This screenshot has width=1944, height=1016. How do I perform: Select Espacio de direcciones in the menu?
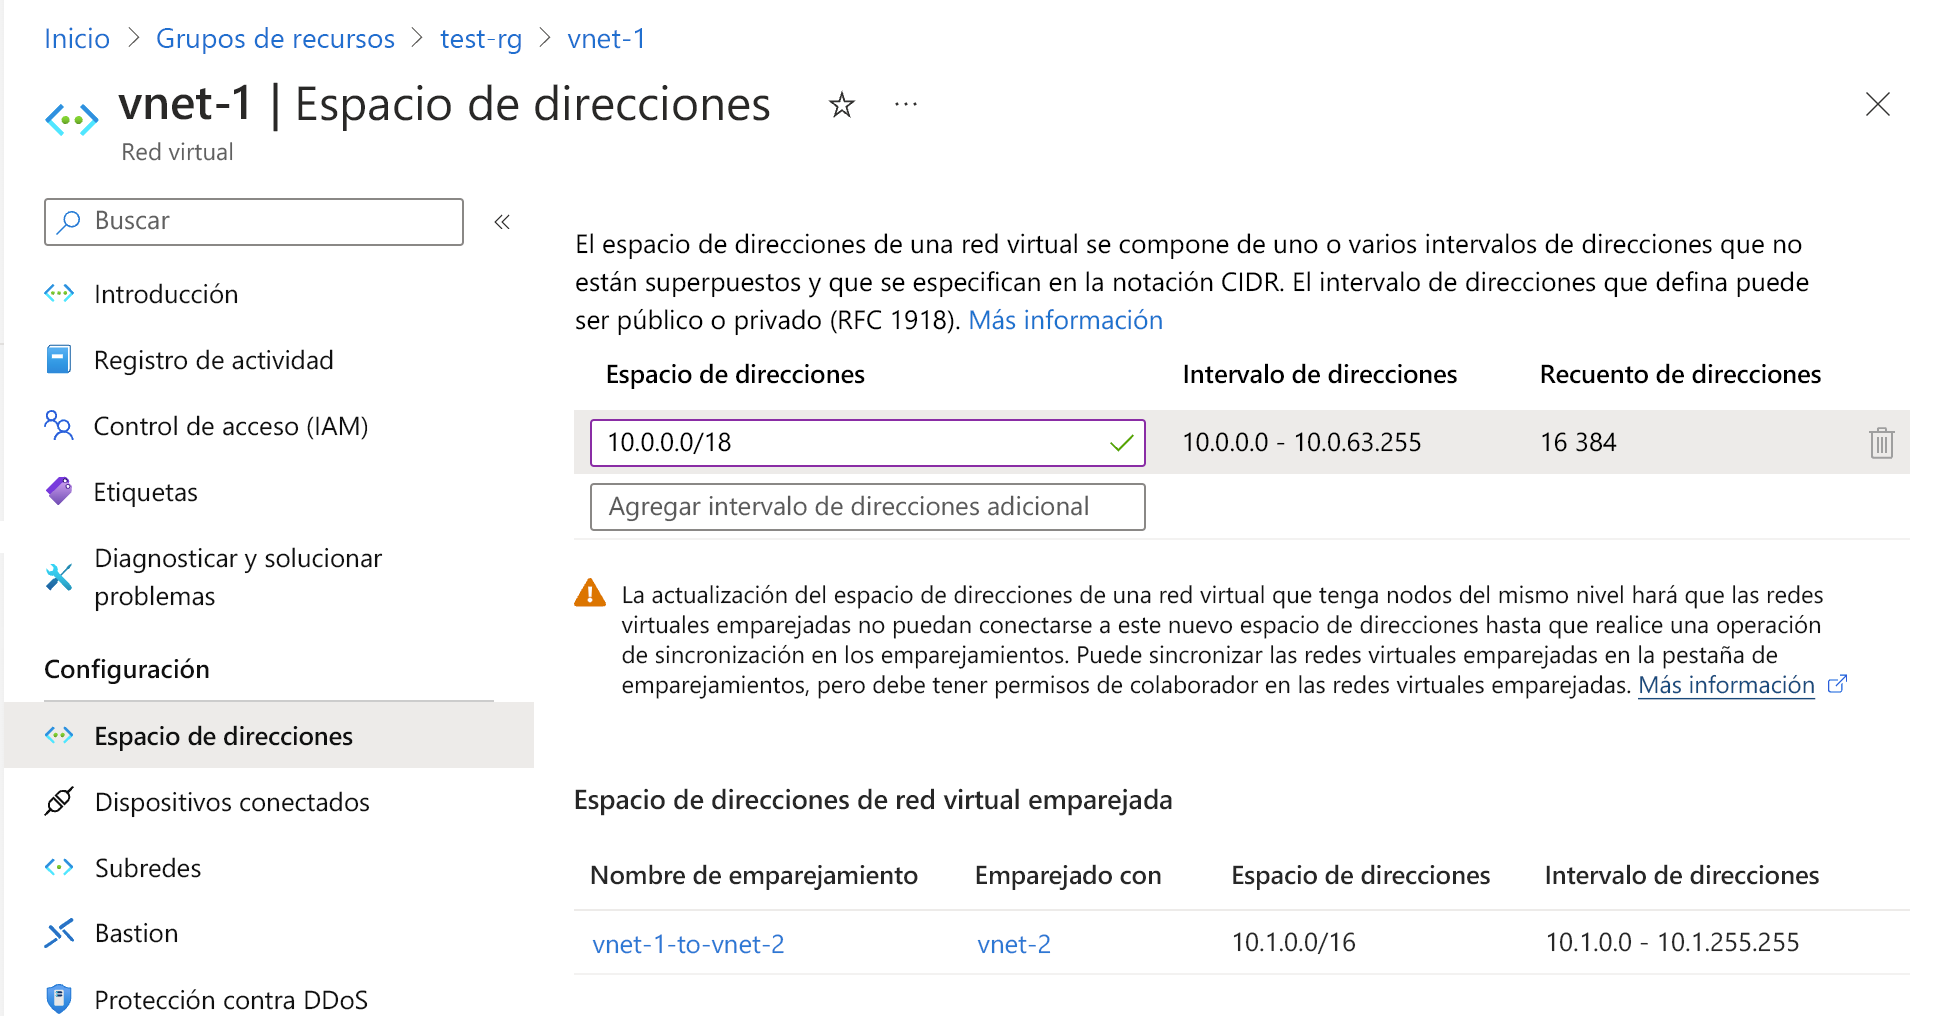[223, 735]
